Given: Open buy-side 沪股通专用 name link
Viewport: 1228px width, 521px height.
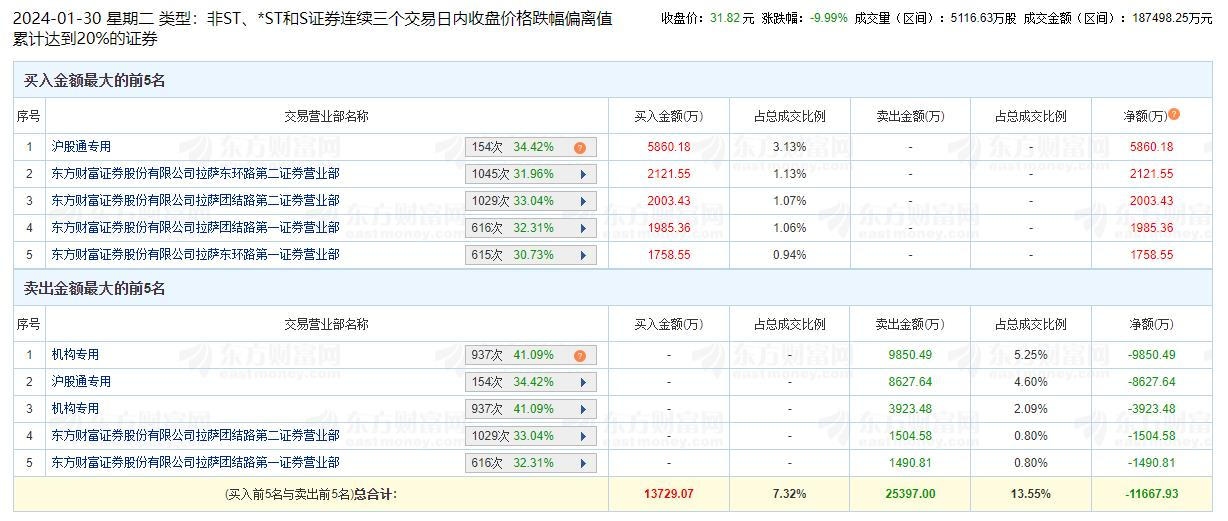Looking at the screenshot, I should 81,147.
